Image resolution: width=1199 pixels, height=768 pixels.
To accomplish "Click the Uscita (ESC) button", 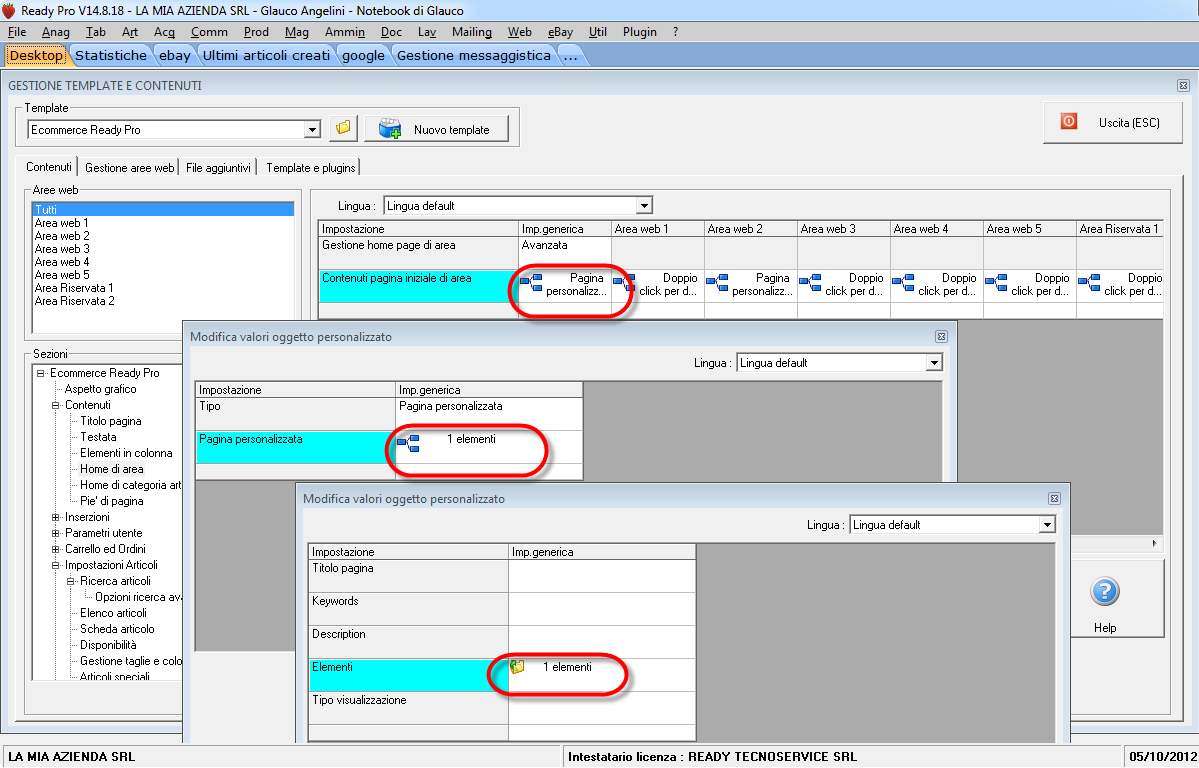I will [1113, 122].
